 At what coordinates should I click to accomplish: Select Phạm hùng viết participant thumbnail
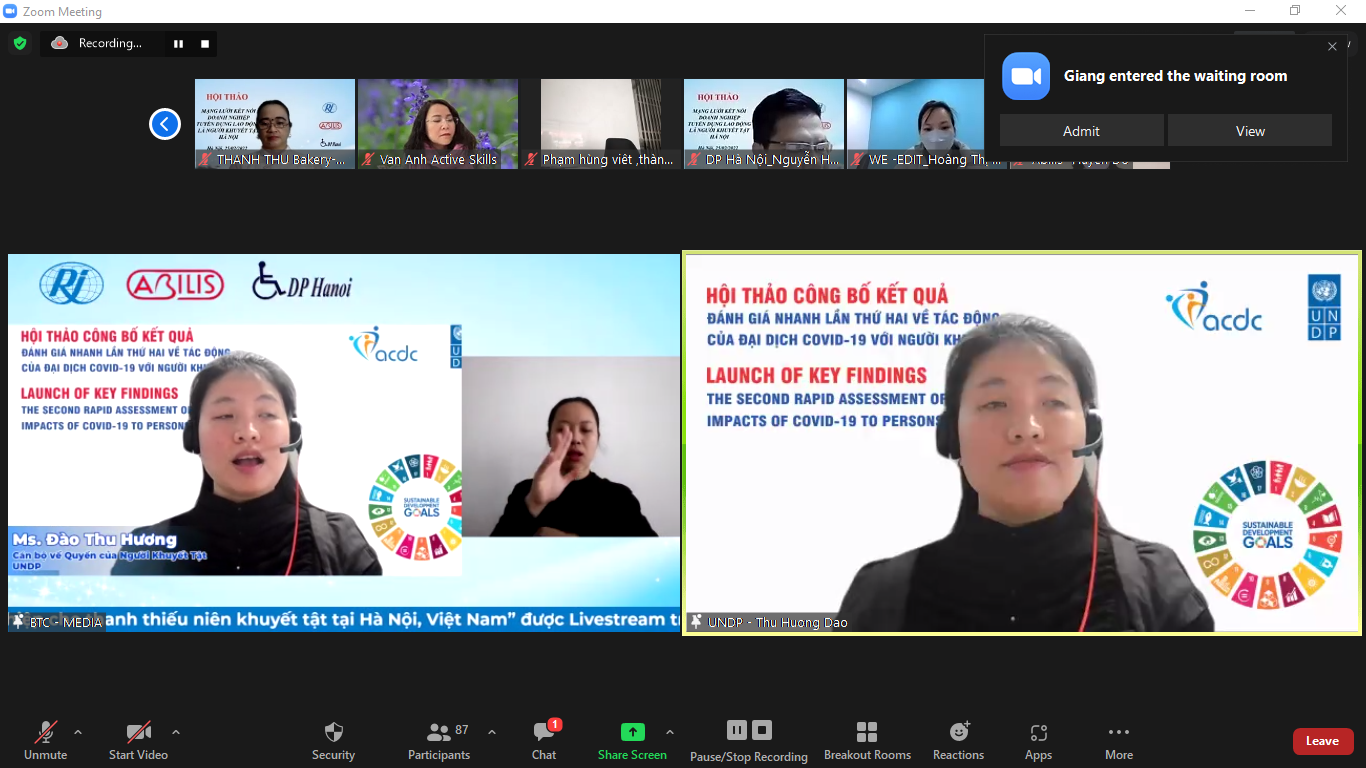point(601,124)
